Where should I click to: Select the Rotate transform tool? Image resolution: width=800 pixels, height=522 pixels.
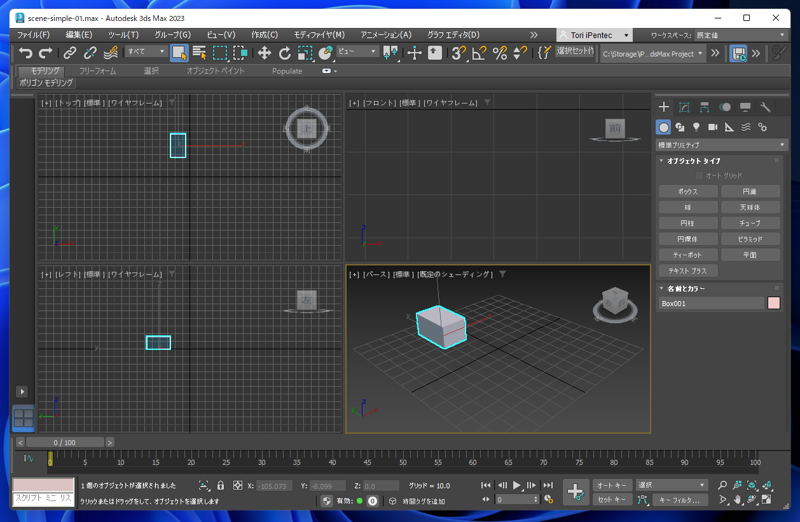point(284,53)
